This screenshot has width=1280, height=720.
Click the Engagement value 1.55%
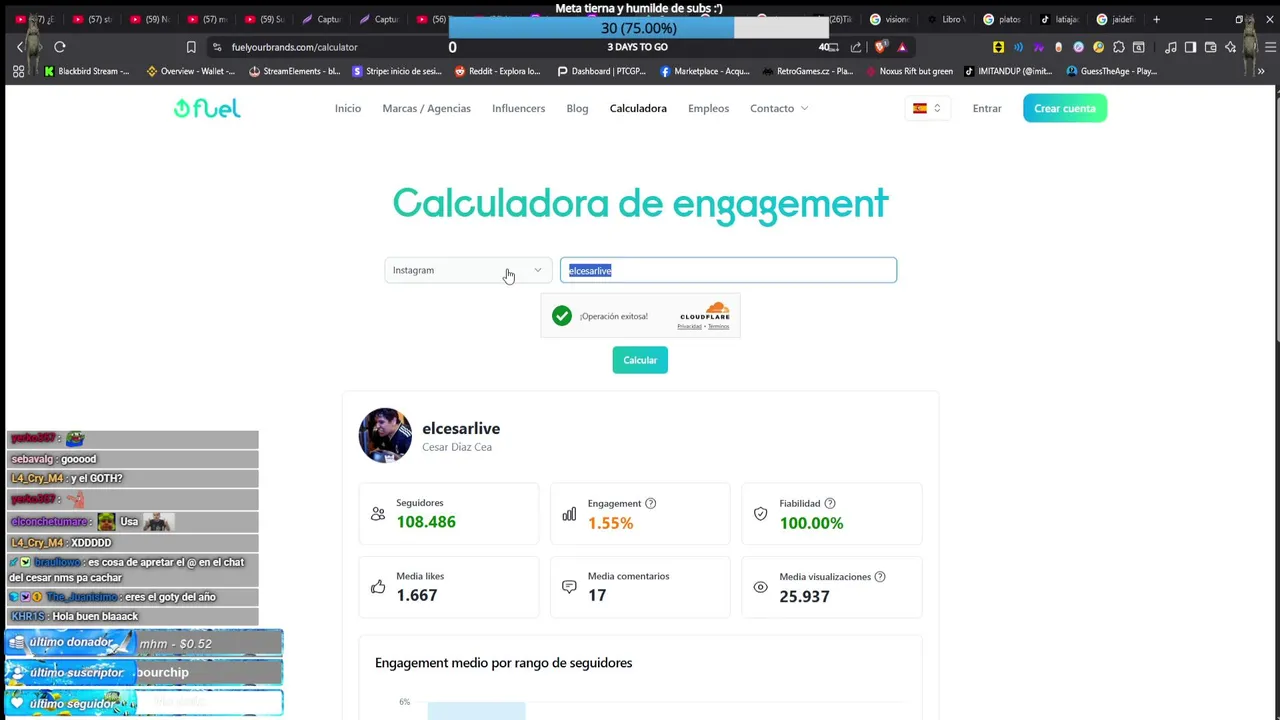610,523
